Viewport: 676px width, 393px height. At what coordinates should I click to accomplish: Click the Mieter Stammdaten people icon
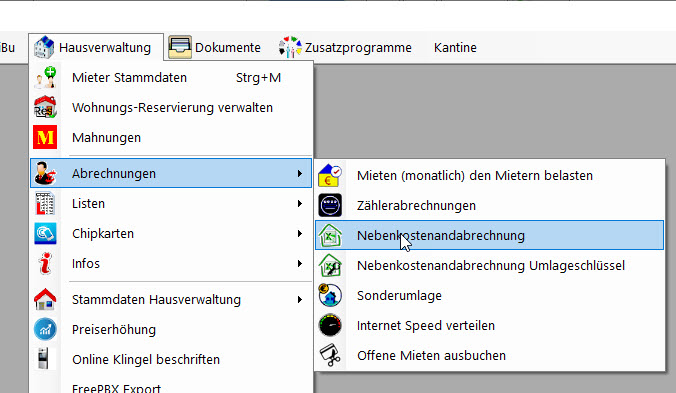45,78
